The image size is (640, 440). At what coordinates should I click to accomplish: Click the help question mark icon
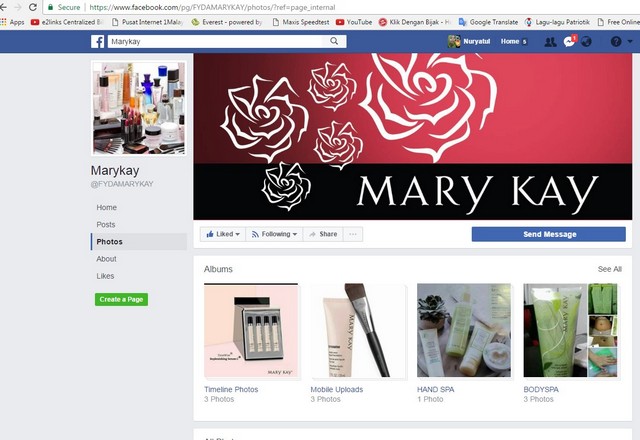[x=615, y=42]
